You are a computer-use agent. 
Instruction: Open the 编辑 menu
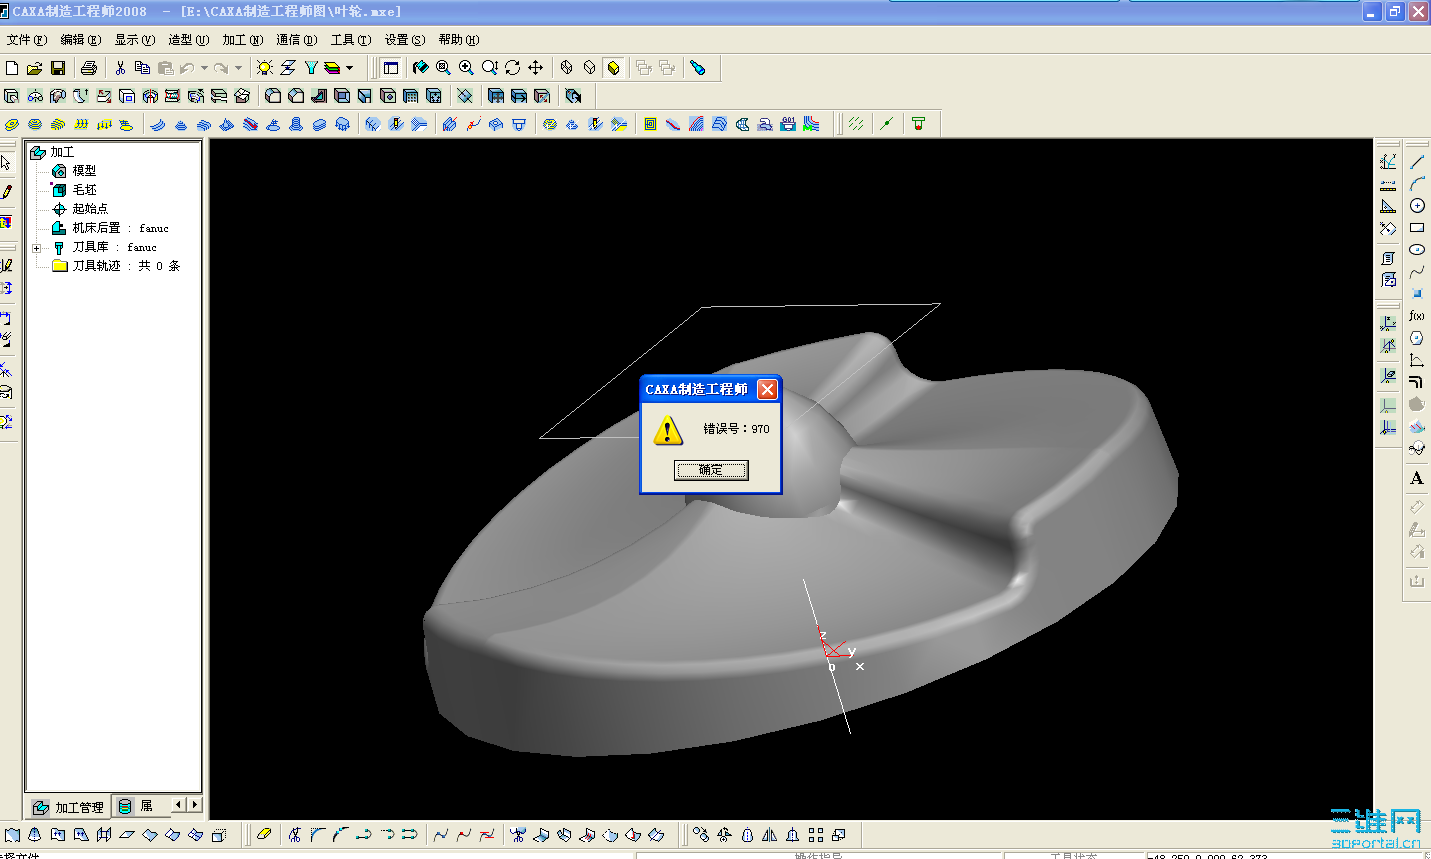pos(81,40)
